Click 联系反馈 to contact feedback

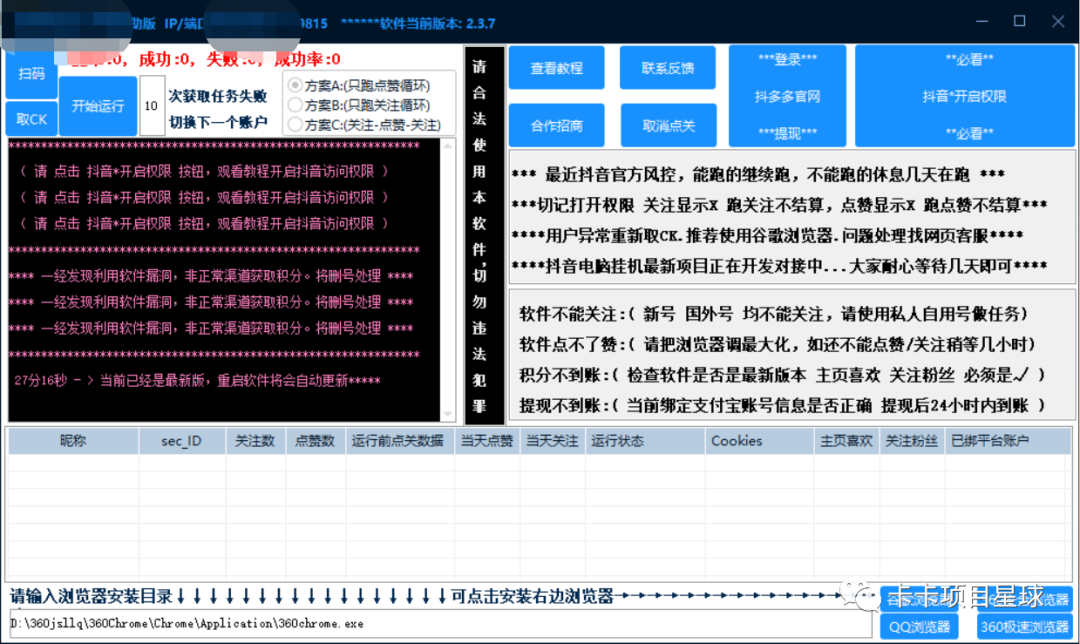pos(665,68)
